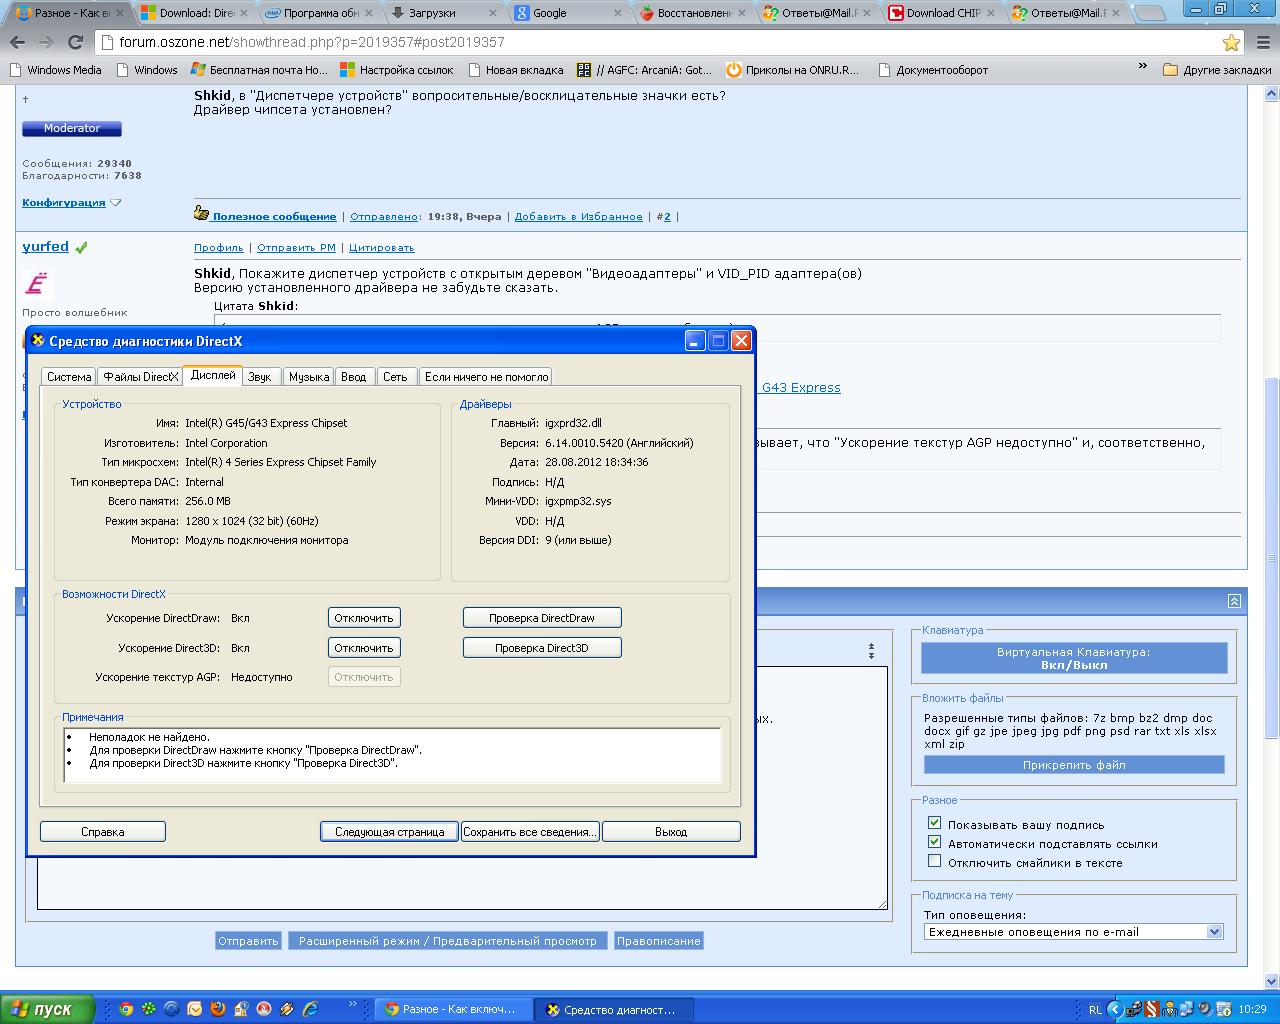The height and width of the screenshot is (1024, 1280).
Task: Uncheck 'Показывать вашу подпись' checkbox
Action: coord(934,824)
